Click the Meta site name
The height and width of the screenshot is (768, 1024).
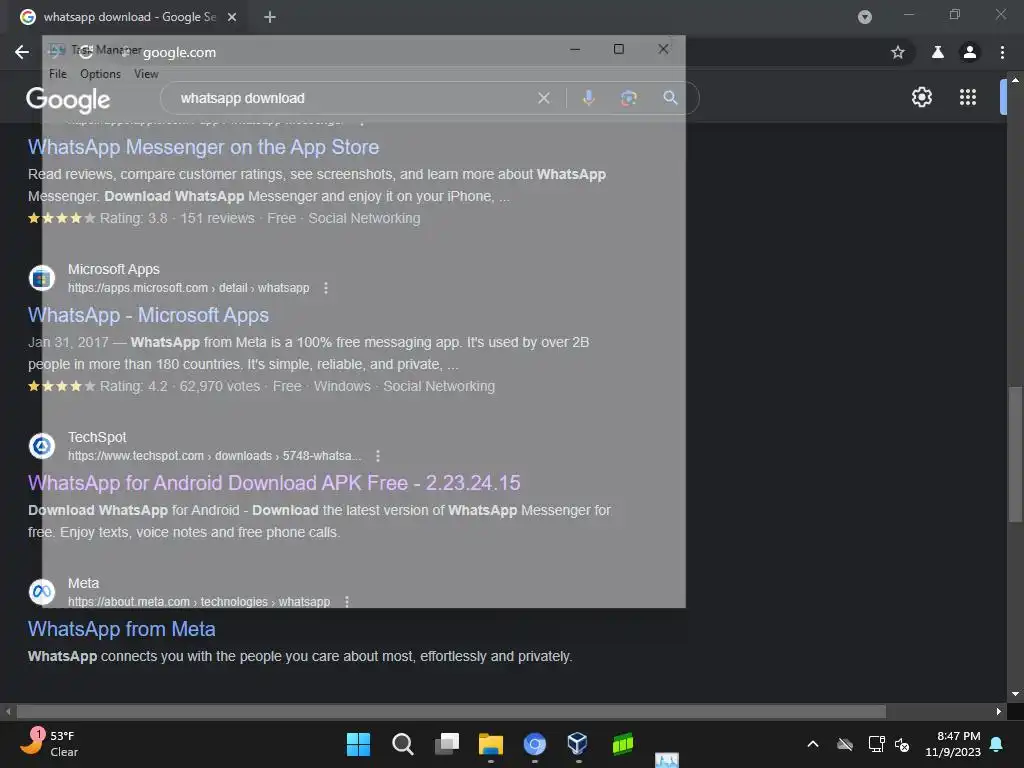pyautogui.click(x=84, y=583)
